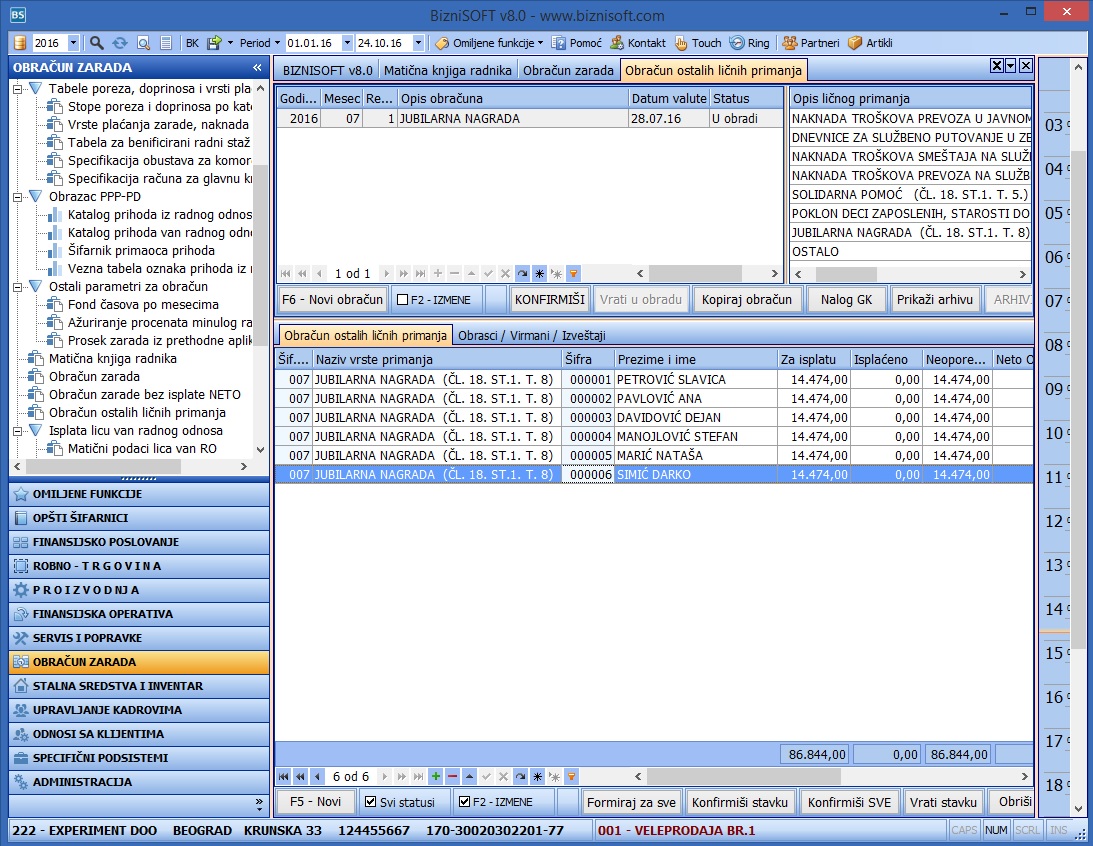Click the Kontakt toolbar icon

(618, 43)
